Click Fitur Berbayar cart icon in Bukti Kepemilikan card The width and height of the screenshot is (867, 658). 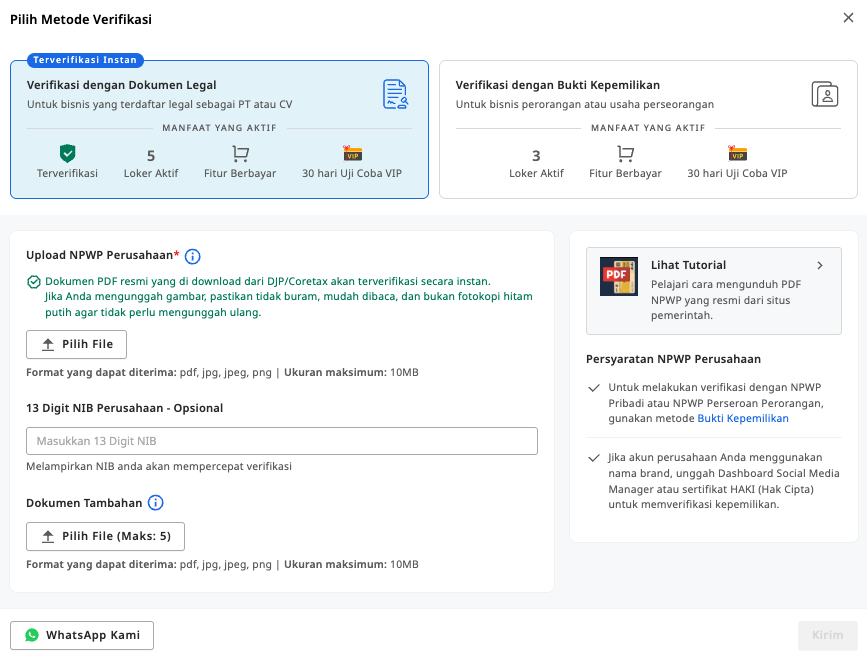click(625, 153)
